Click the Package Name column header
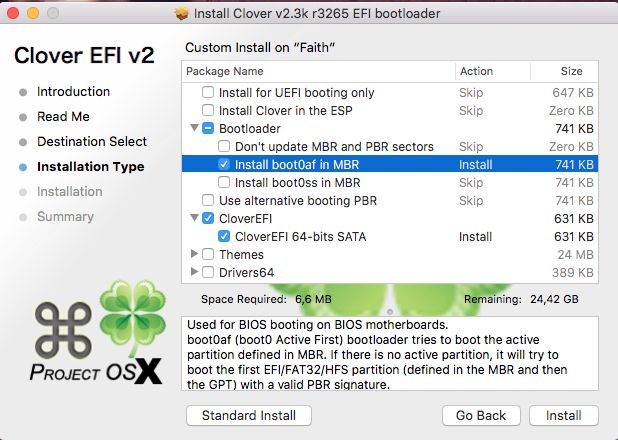This screenshot has height=440, width=618. pos(318,71)
